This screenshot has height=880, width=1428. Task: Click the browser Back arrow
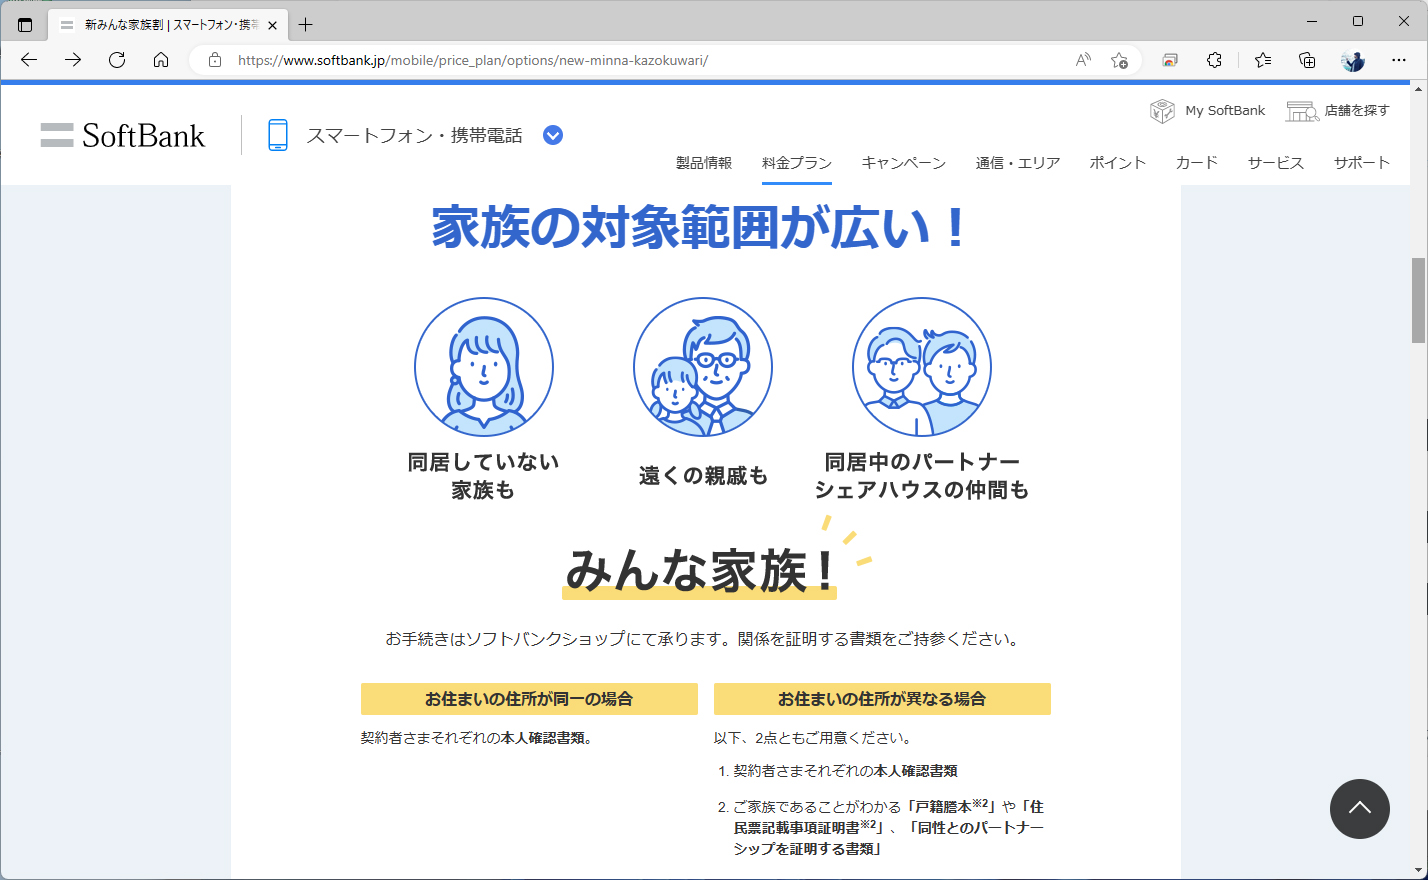tap(27, 60)
